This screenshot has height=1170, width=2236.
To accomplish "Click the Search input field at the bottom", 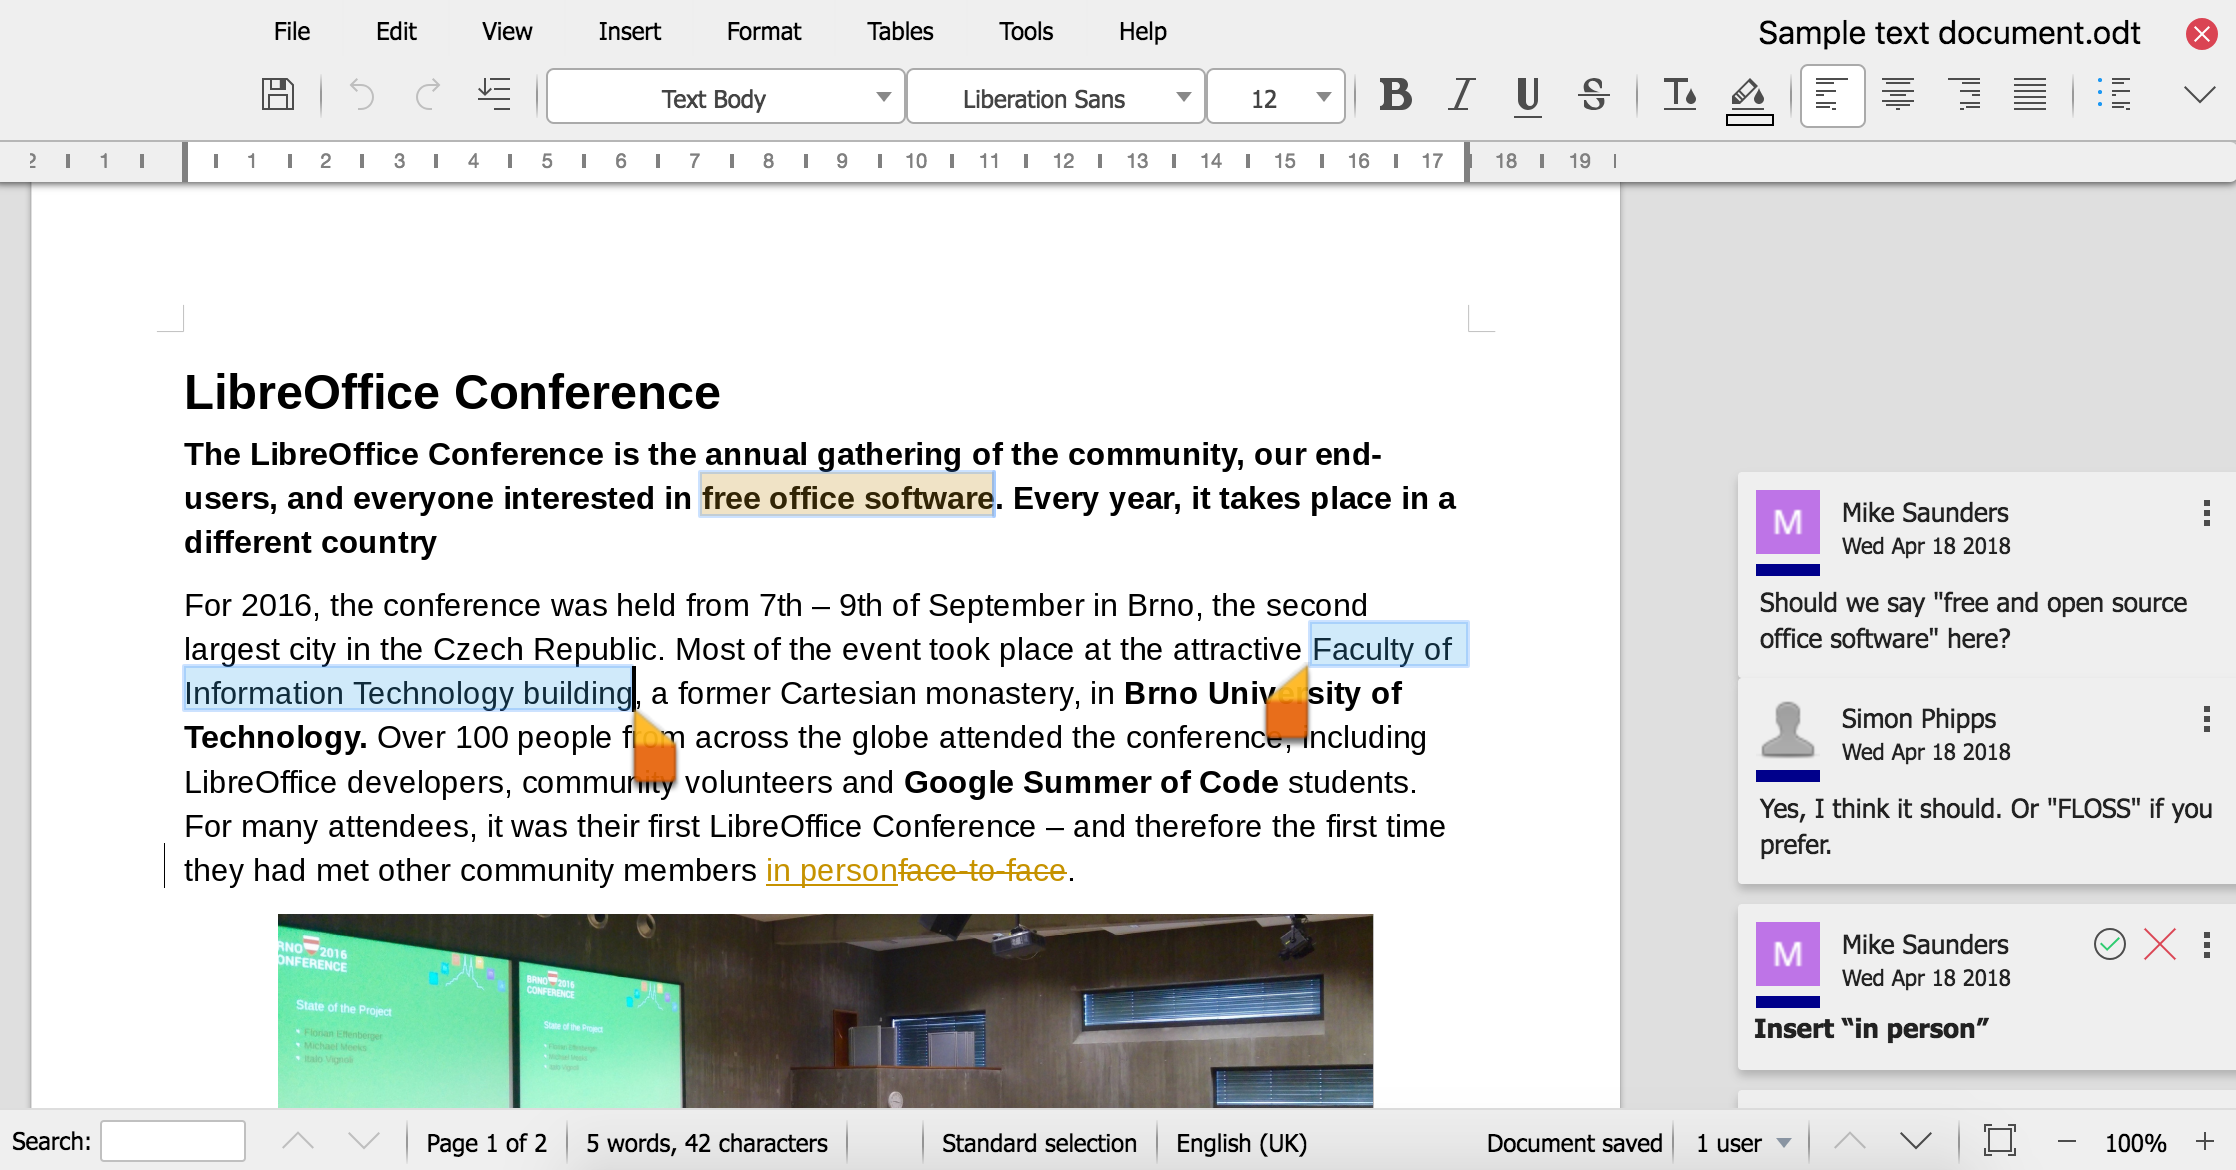I will (173, 1139).
